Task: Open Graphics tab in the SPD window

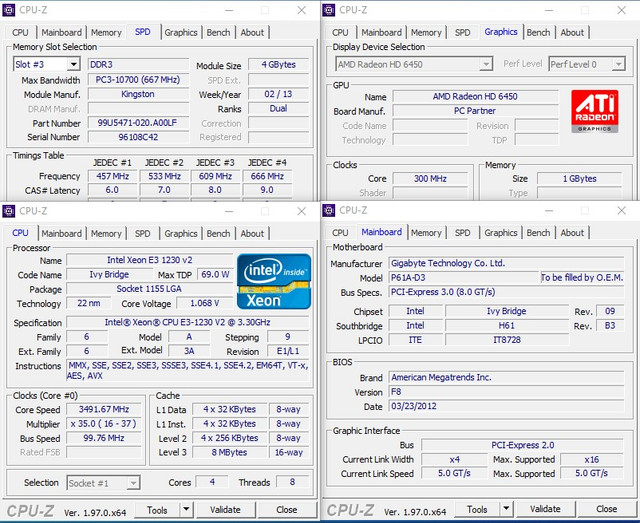Action: pos(181,32)
